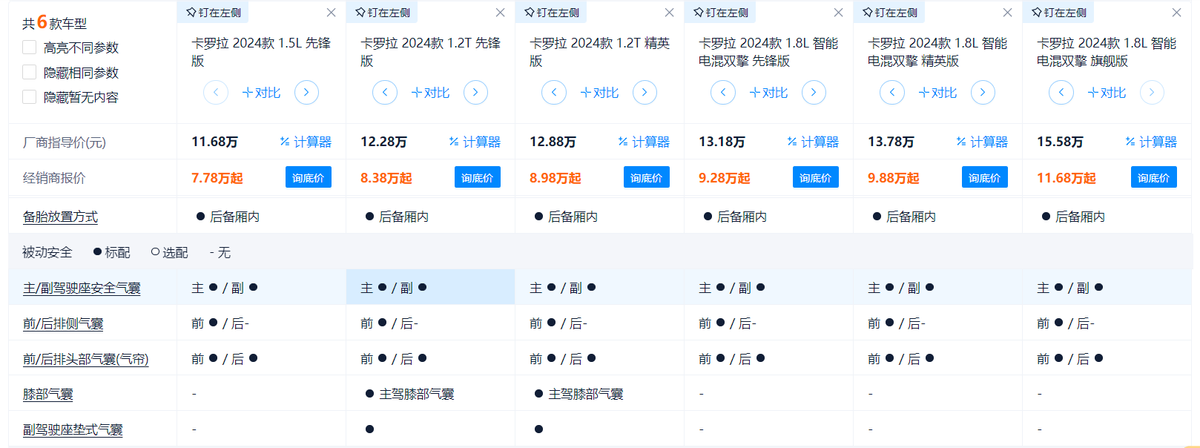The height and width of the screenshot is (448, 1200).
Task: Remove the 1.5L 先锋版 column
Action: [x=331, y=13]
